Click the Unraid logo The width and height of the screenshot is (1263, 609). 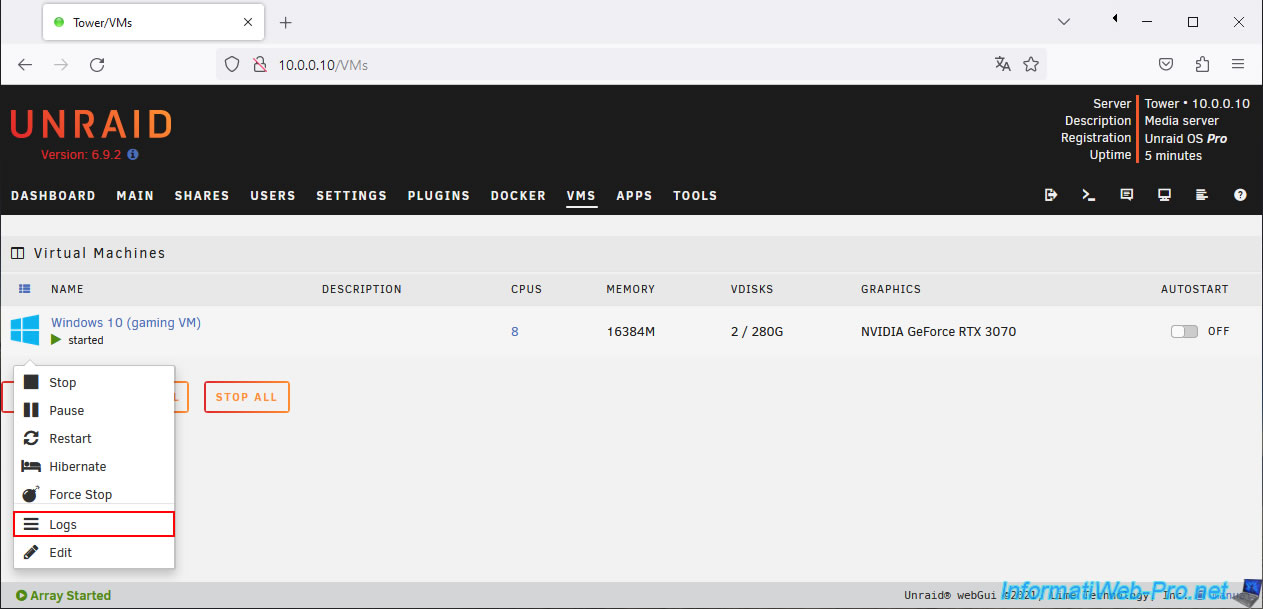point(91,124)
